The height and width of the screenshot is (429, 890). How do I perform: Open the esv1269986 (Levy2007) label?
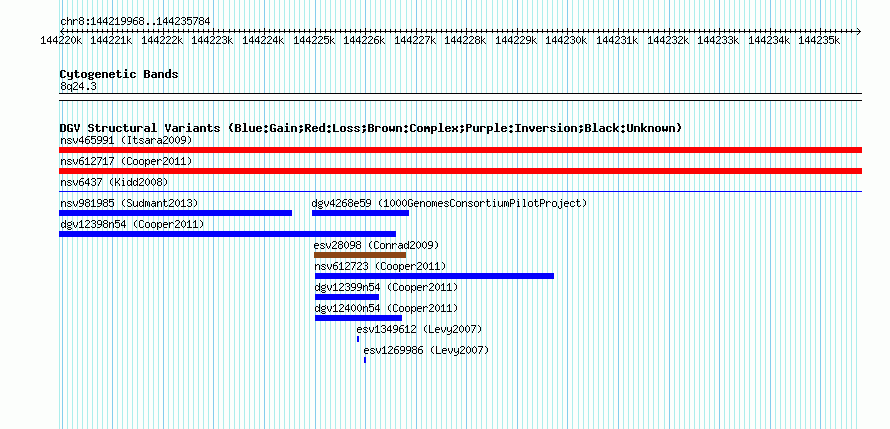click(x=426, y=350)
